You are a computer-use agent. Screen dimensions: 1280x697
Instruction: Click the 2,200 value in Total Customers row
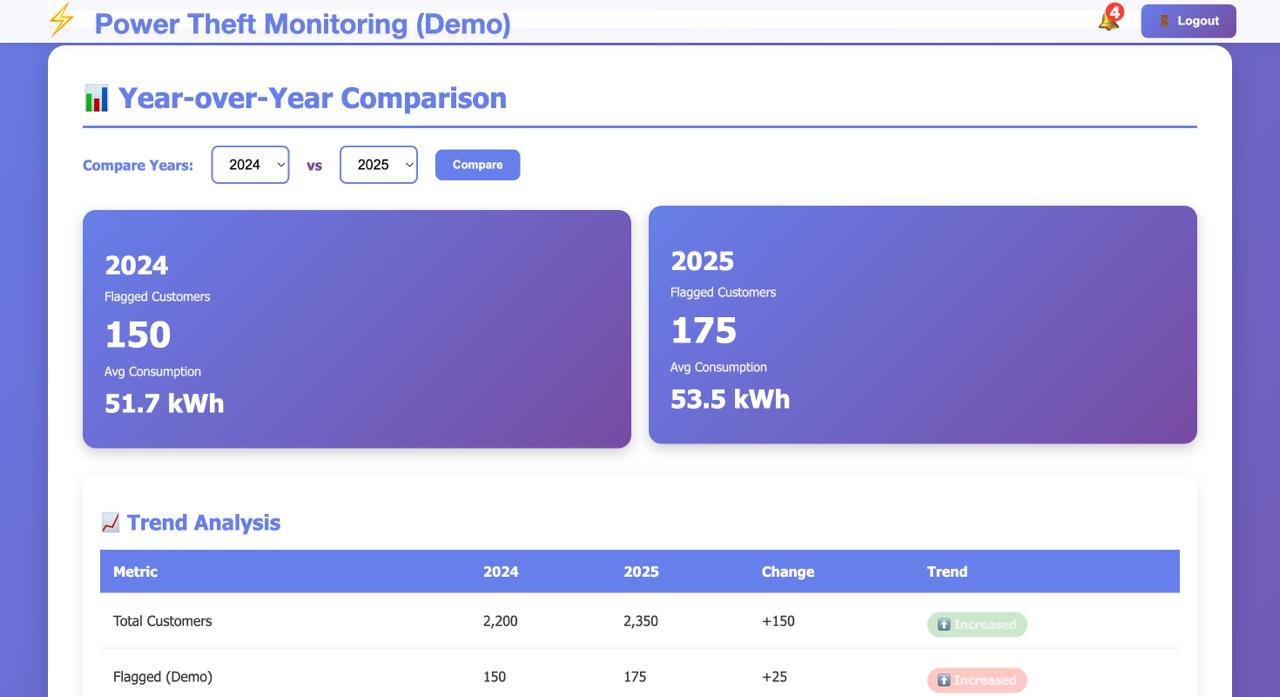tap(500, 621)
